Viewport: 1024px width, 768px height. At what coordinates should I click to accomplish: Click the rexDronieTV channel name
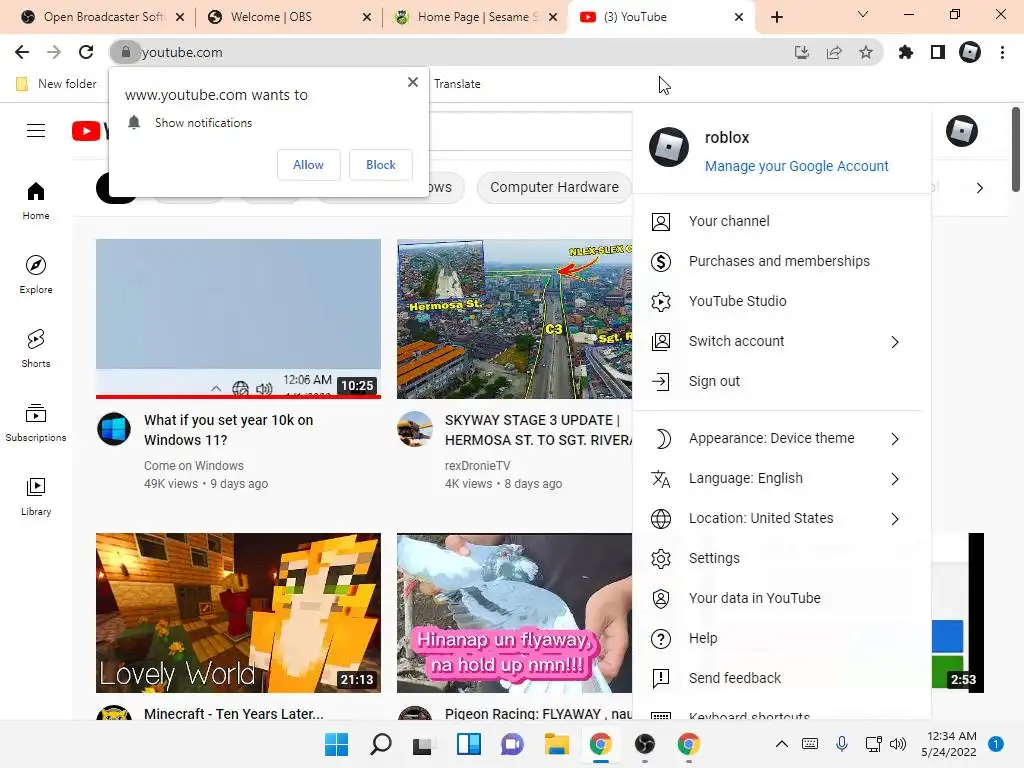pos(477,466)
